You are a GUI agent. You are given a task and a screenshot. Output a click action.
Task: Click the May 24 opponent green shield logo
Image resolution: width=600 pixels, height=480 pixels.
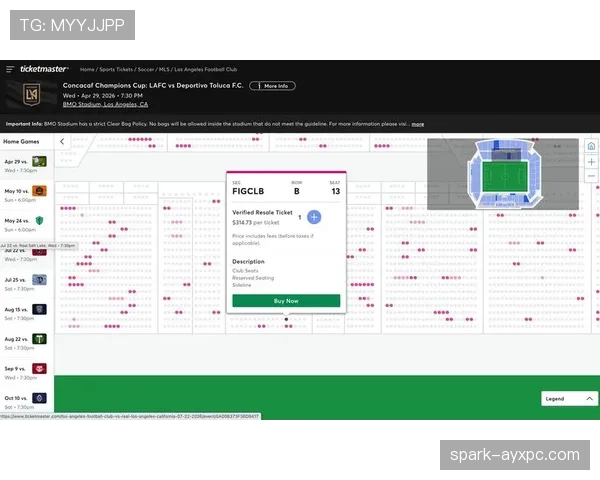click(39, 220)
